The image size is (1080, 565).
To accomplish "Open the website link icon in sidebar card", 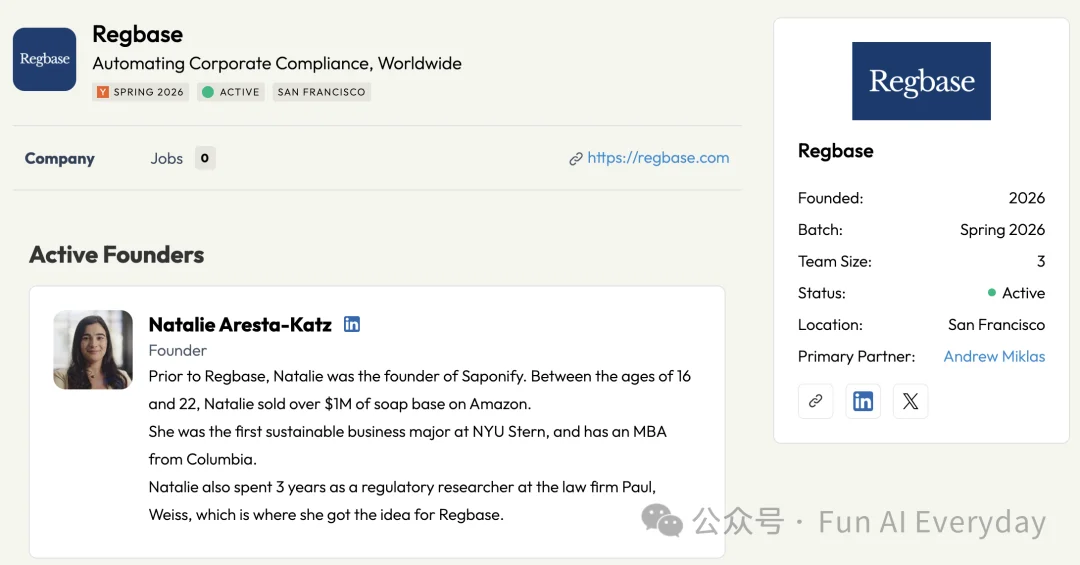I will point(816,401).
